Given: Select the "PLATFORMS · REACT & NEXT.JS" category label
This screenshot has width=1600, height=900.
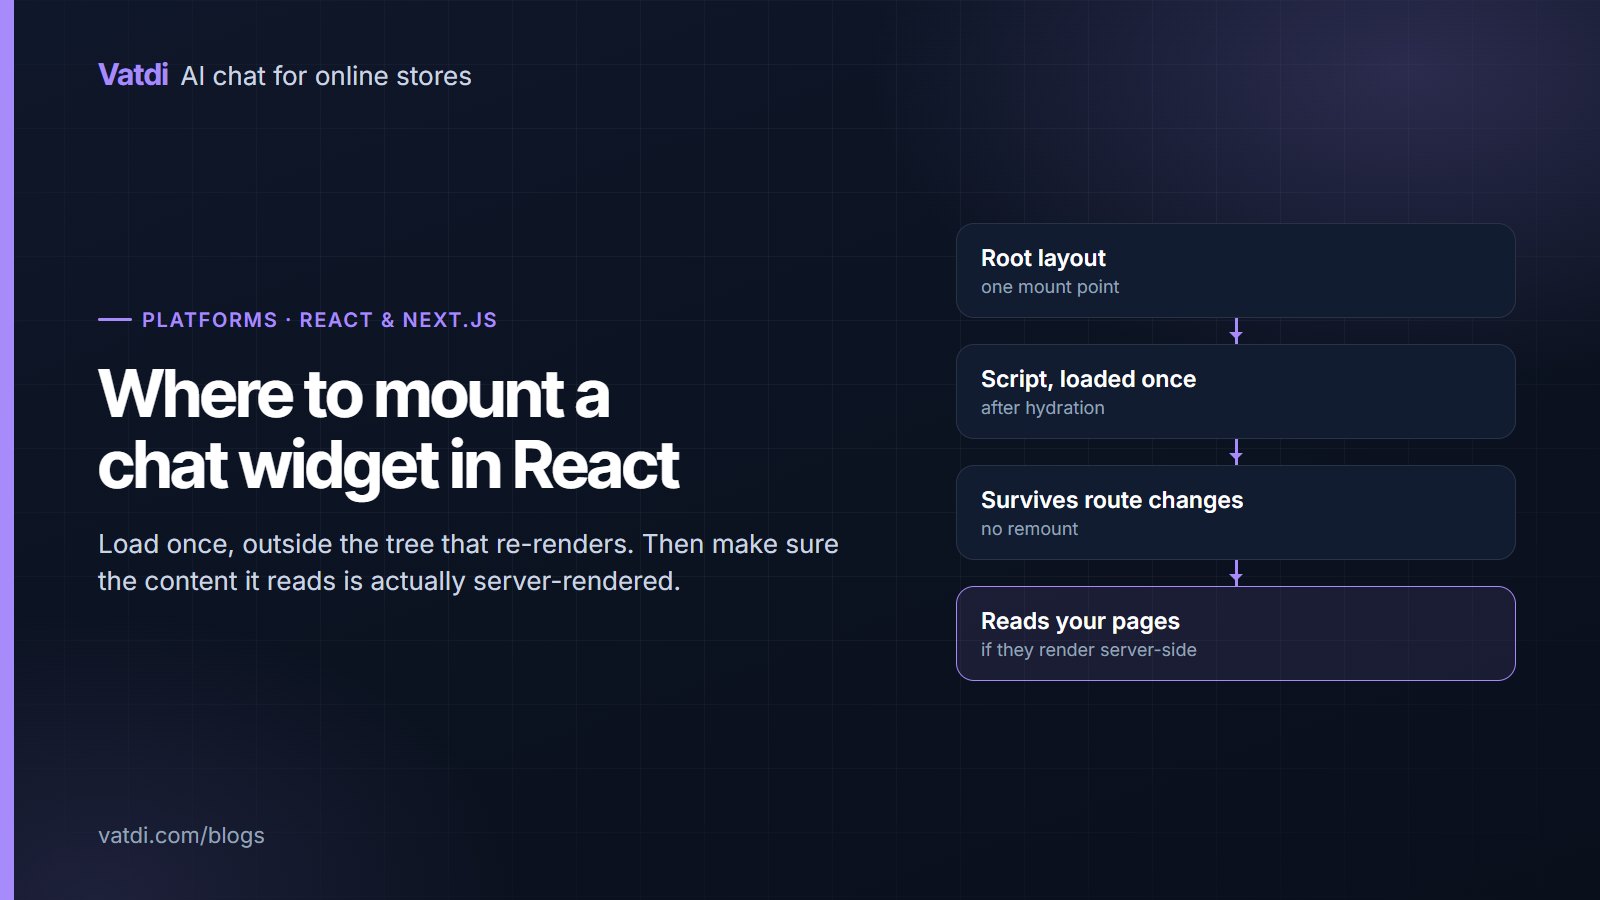Looking at the screenshot, I should (x=319, y=320).
